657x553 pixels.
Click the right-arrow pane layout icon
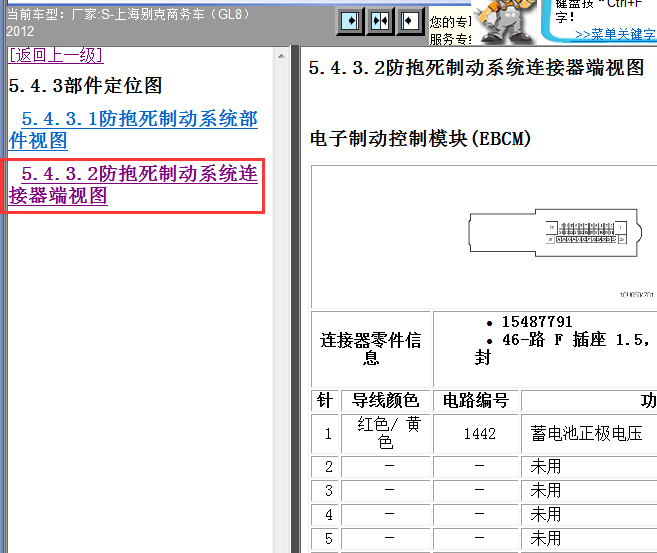tap(351, 21)
